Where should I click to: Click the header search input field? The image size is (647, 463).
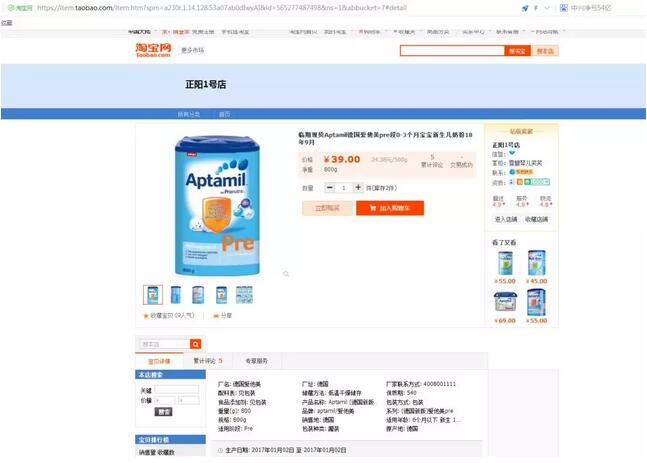pos(452,51)
